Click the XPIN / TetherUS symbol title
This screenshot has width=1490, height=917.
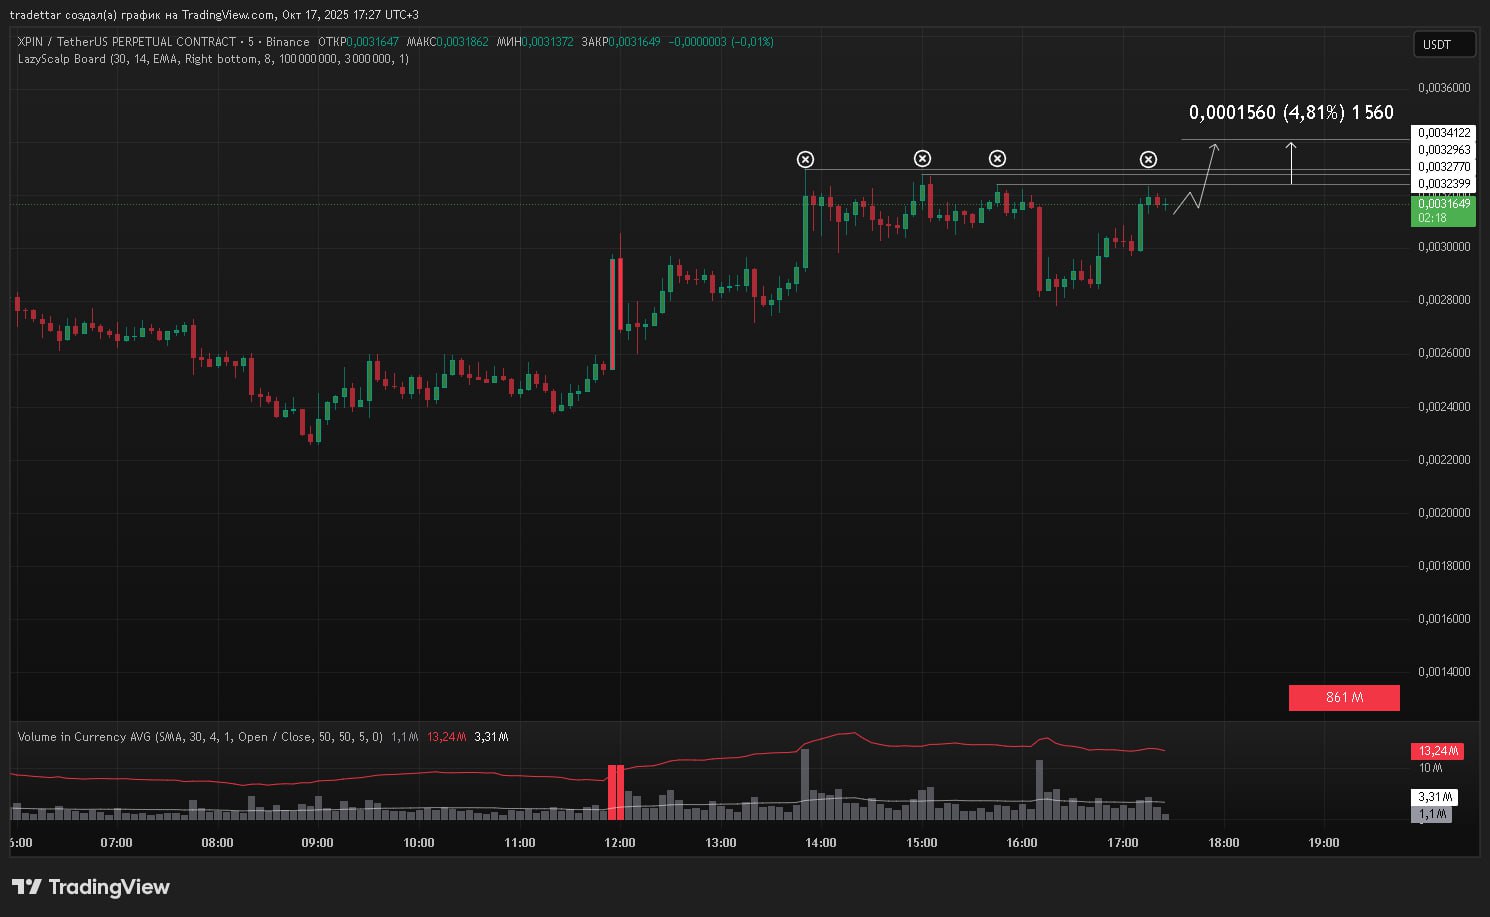click(x=127, y=42)
